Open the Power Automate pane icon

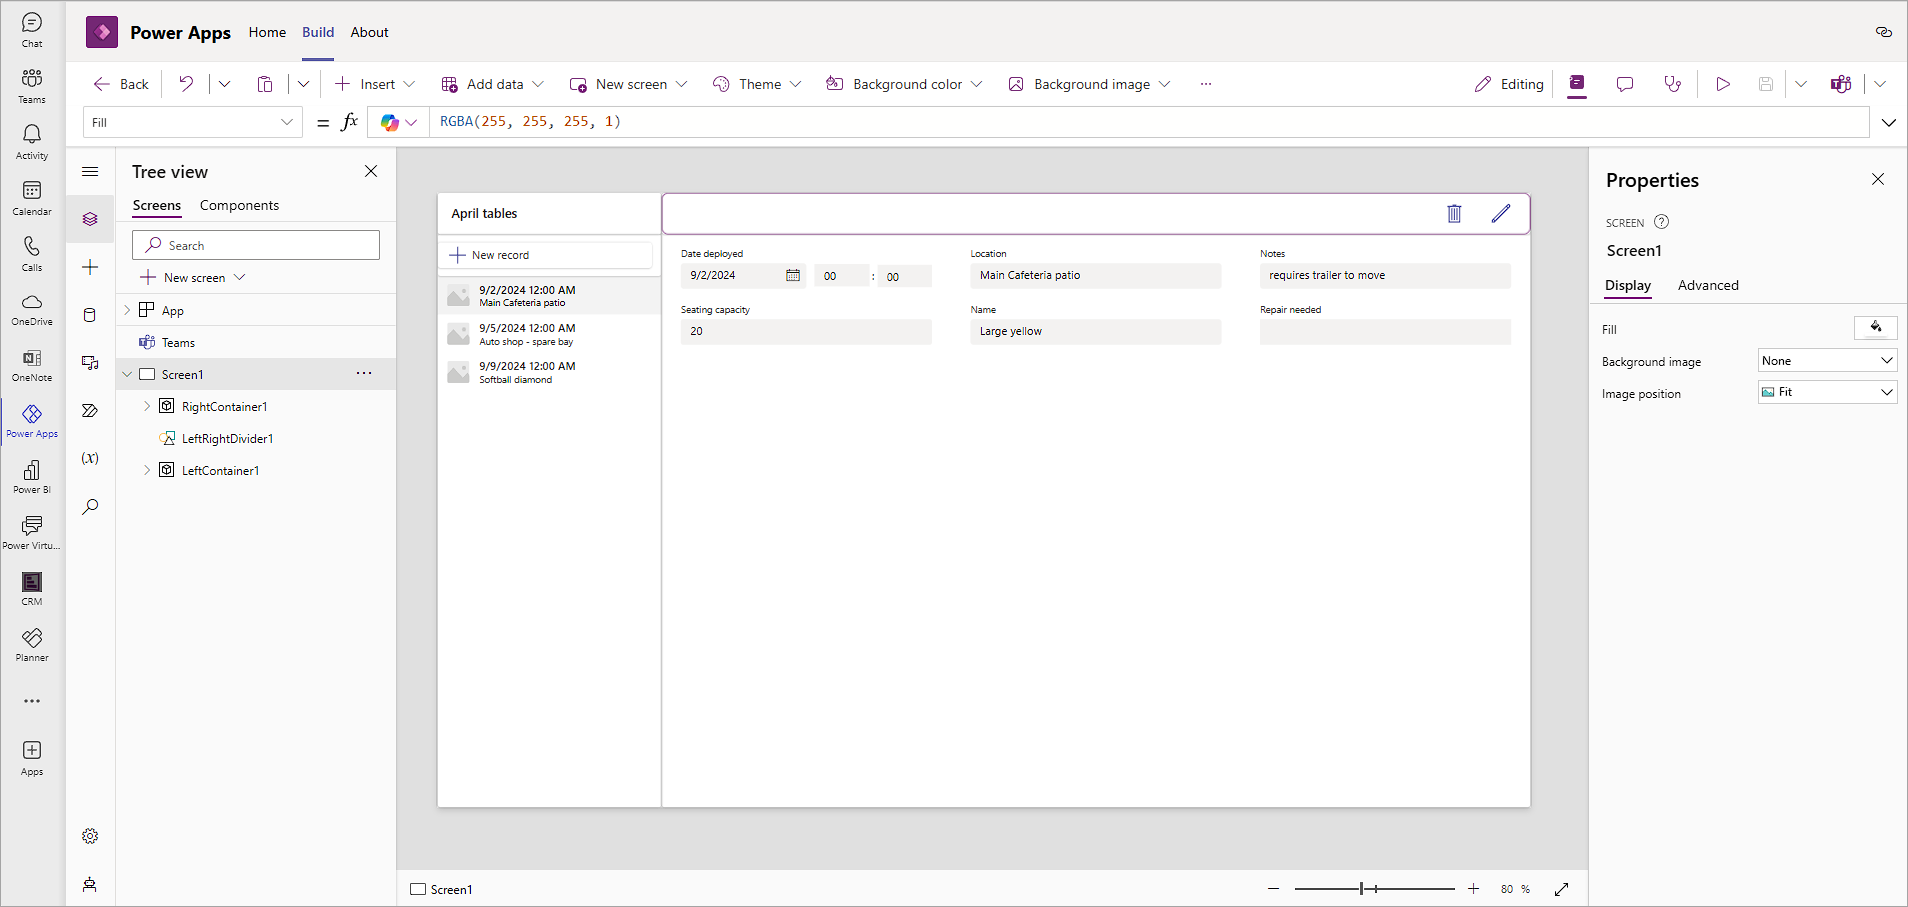90,411
